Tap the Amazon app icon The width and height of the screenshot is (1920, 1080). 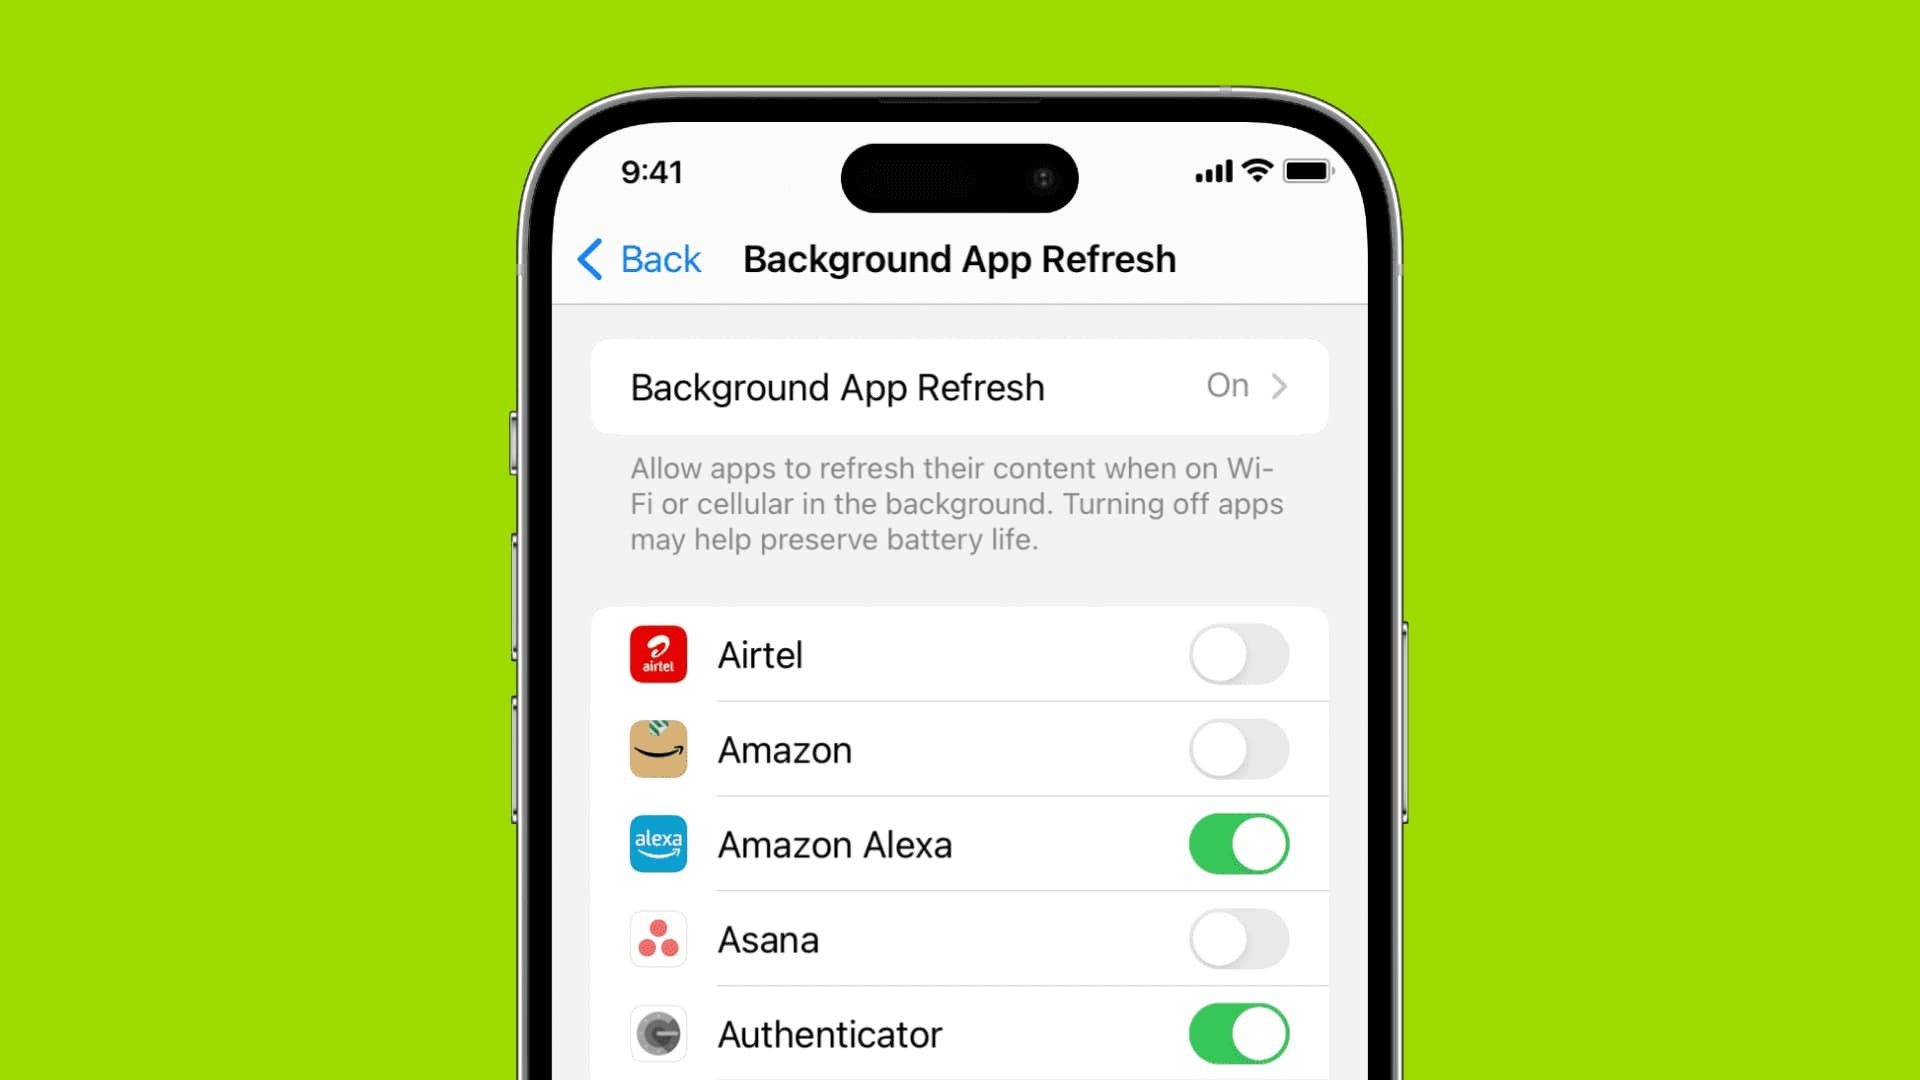point(657,749)
